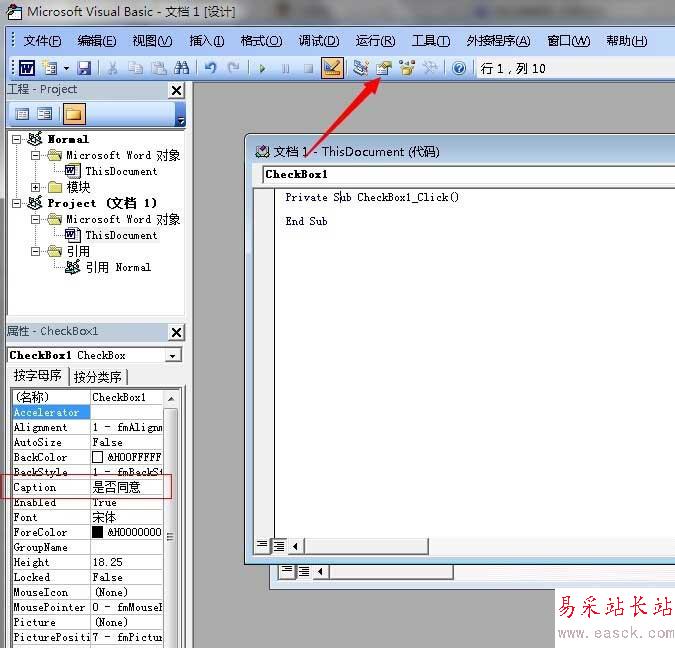Close the Project panel
Viewport: 675px width, 648px height.
coord(176,91)
